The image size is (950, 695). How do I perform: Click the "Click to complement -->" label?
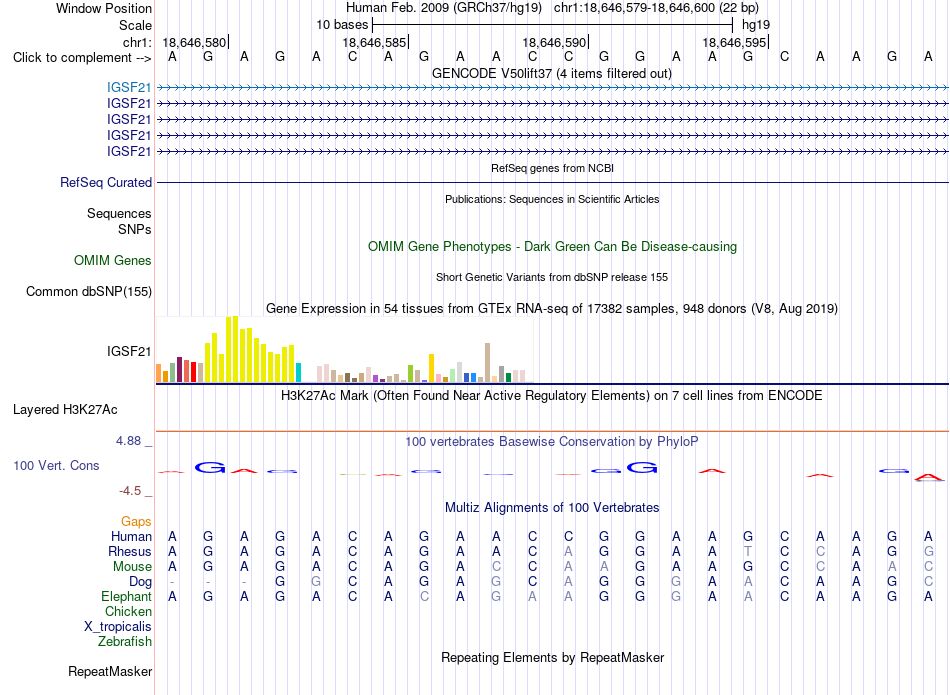[x=82, y=58]
